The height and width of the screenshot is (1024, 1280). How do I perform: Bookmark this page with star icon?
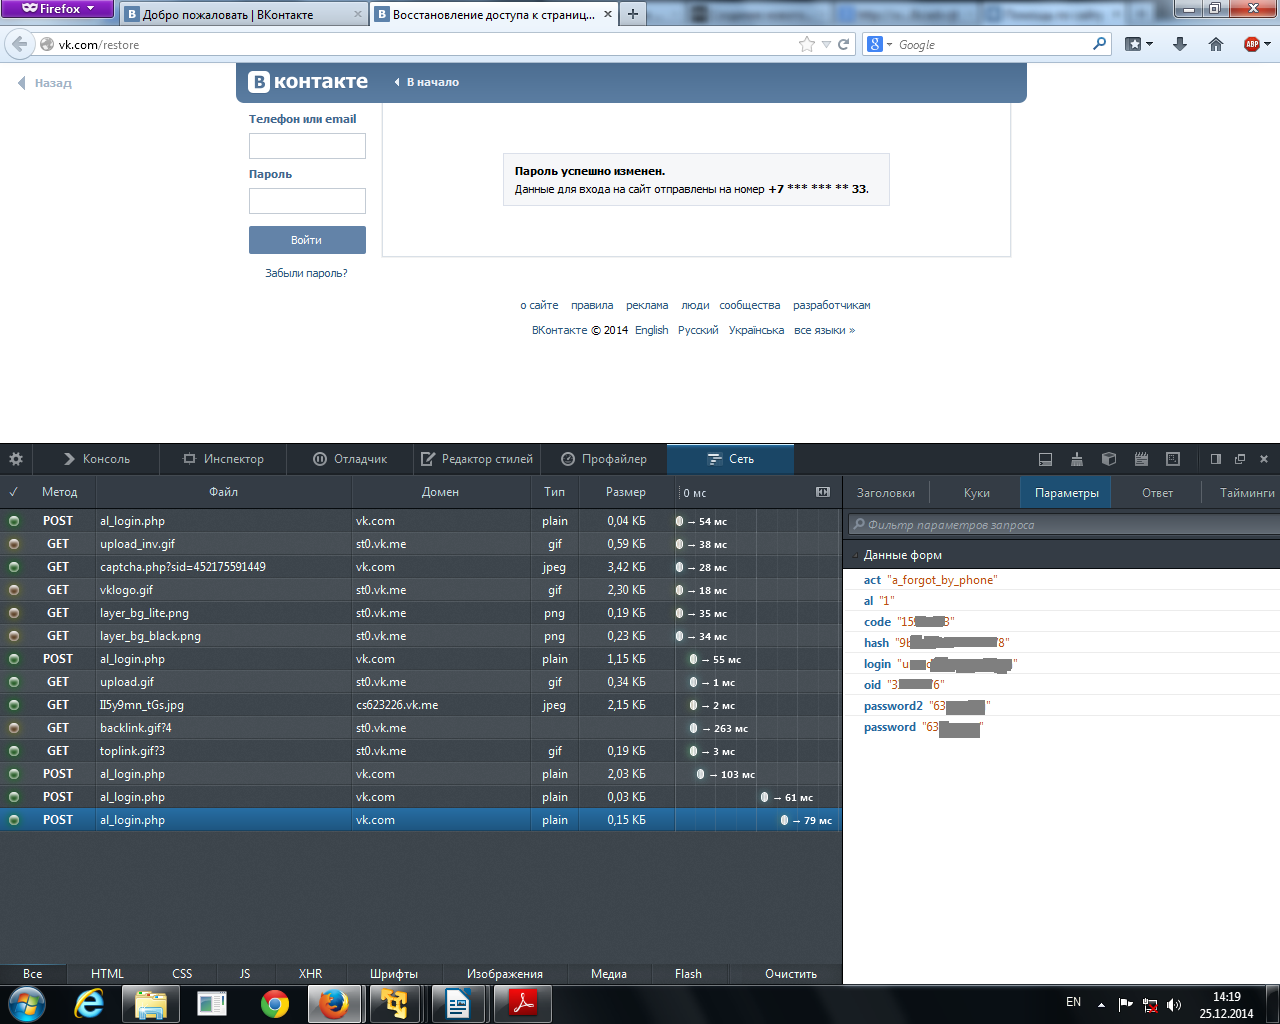pyautogui.click(x=806, y=44)
